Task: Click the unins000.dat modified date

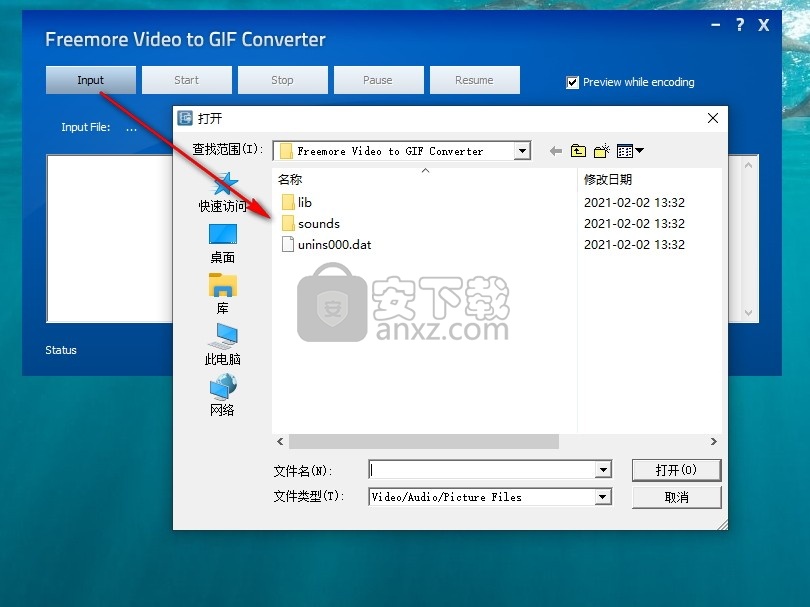Action: [x=634, y=245]
